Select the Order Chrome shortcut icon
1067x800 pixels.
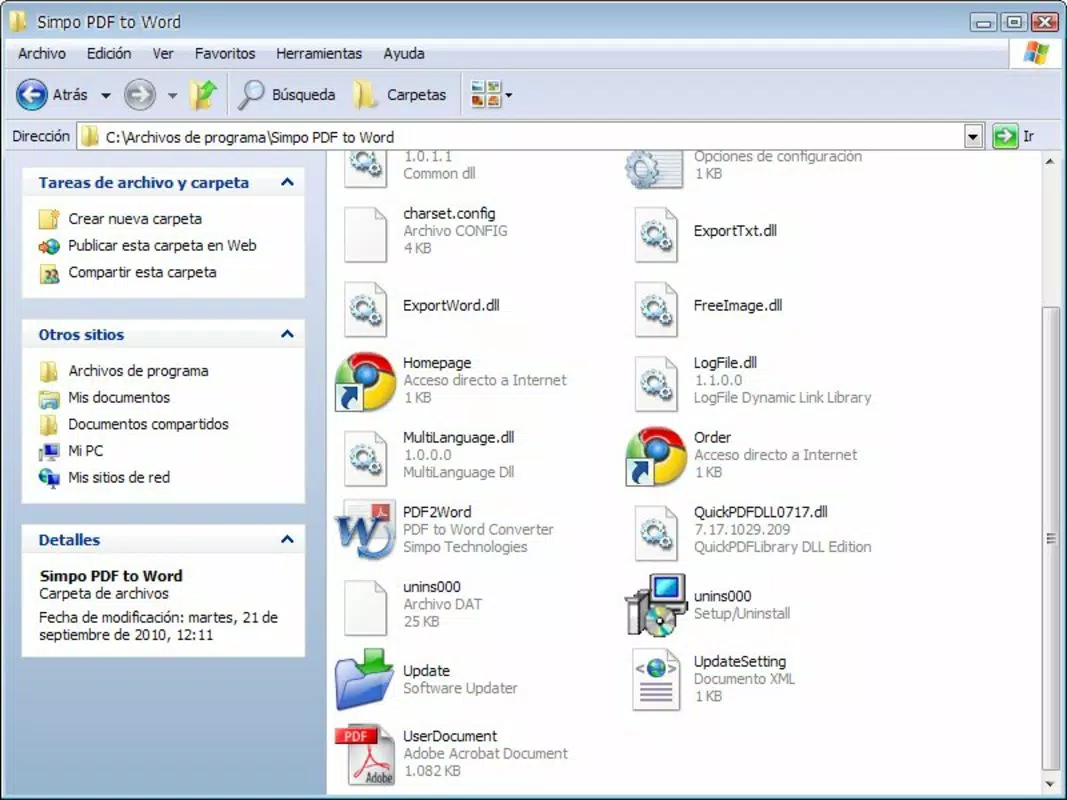[x=656, y=456]
